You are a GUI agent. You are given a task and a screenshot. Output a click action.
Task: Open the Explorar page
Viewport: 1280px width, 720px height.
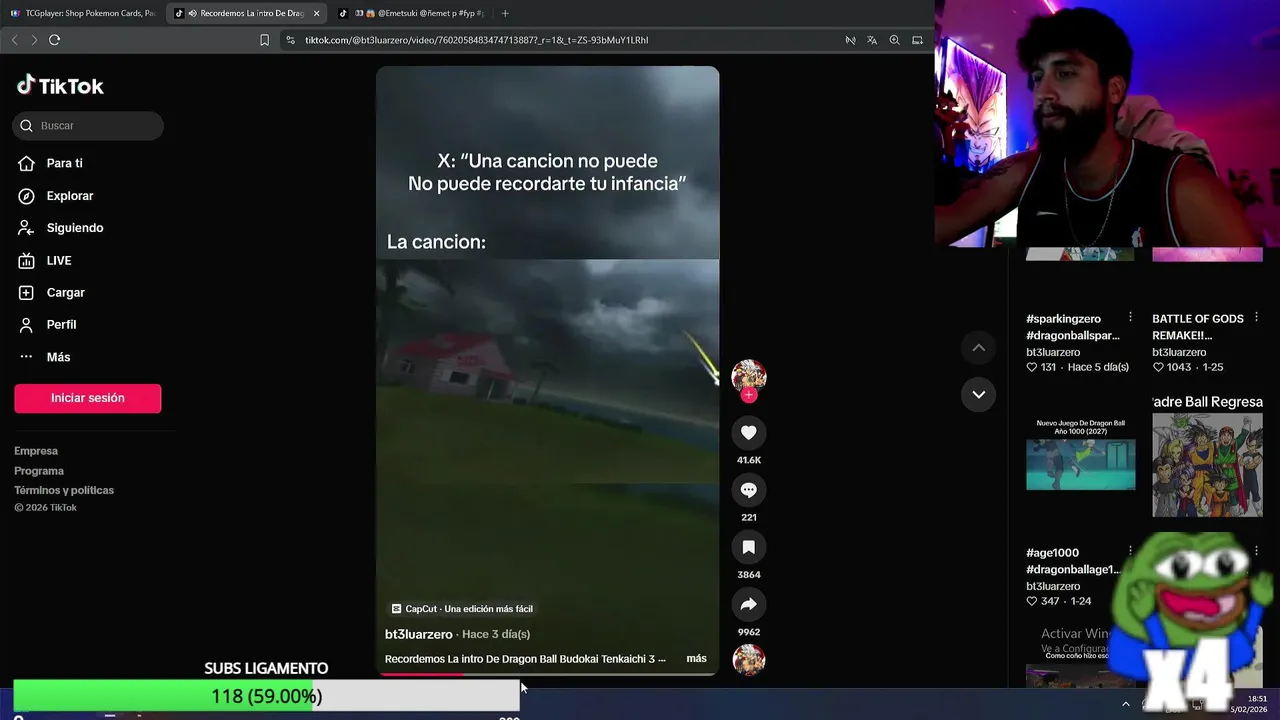pyautogui.click(x=69, y=196)
